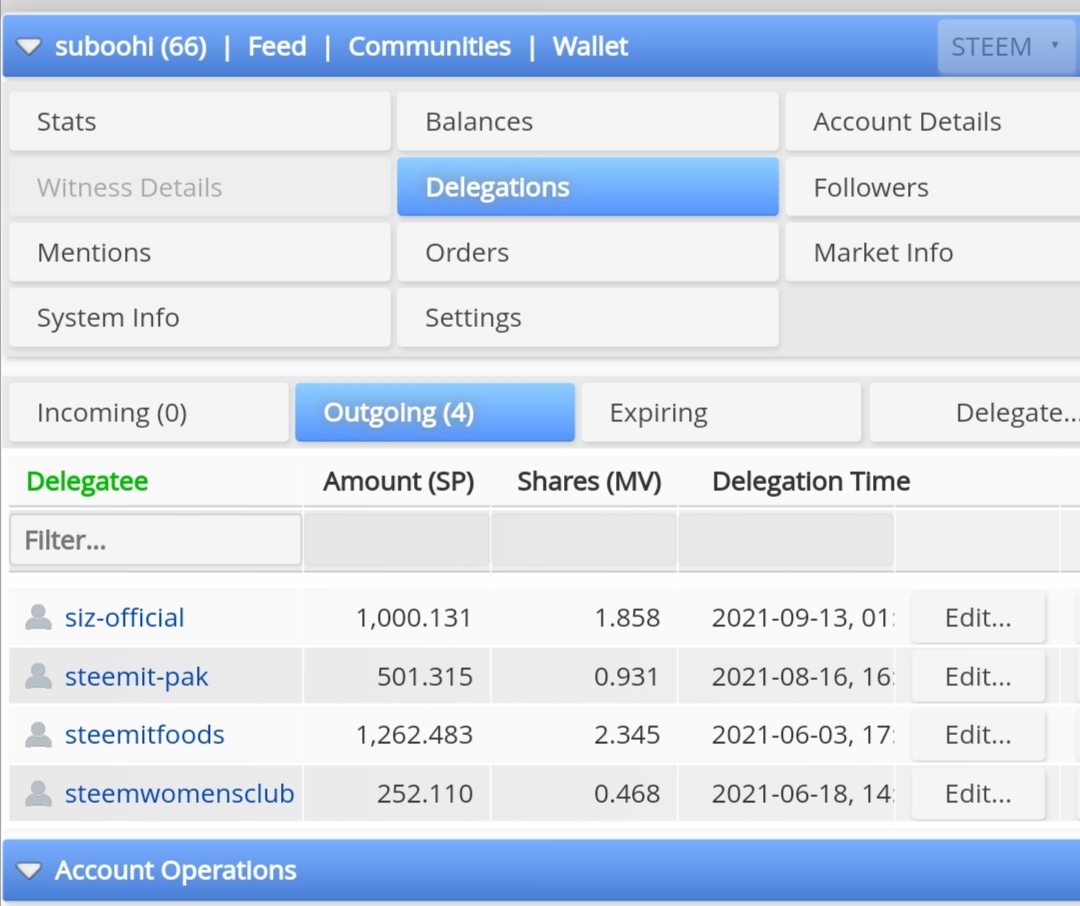This screenshot has width=1080, height=906.
Task: Select the Expiring tab
Action: pyautogui.click(x=721, y=413)
